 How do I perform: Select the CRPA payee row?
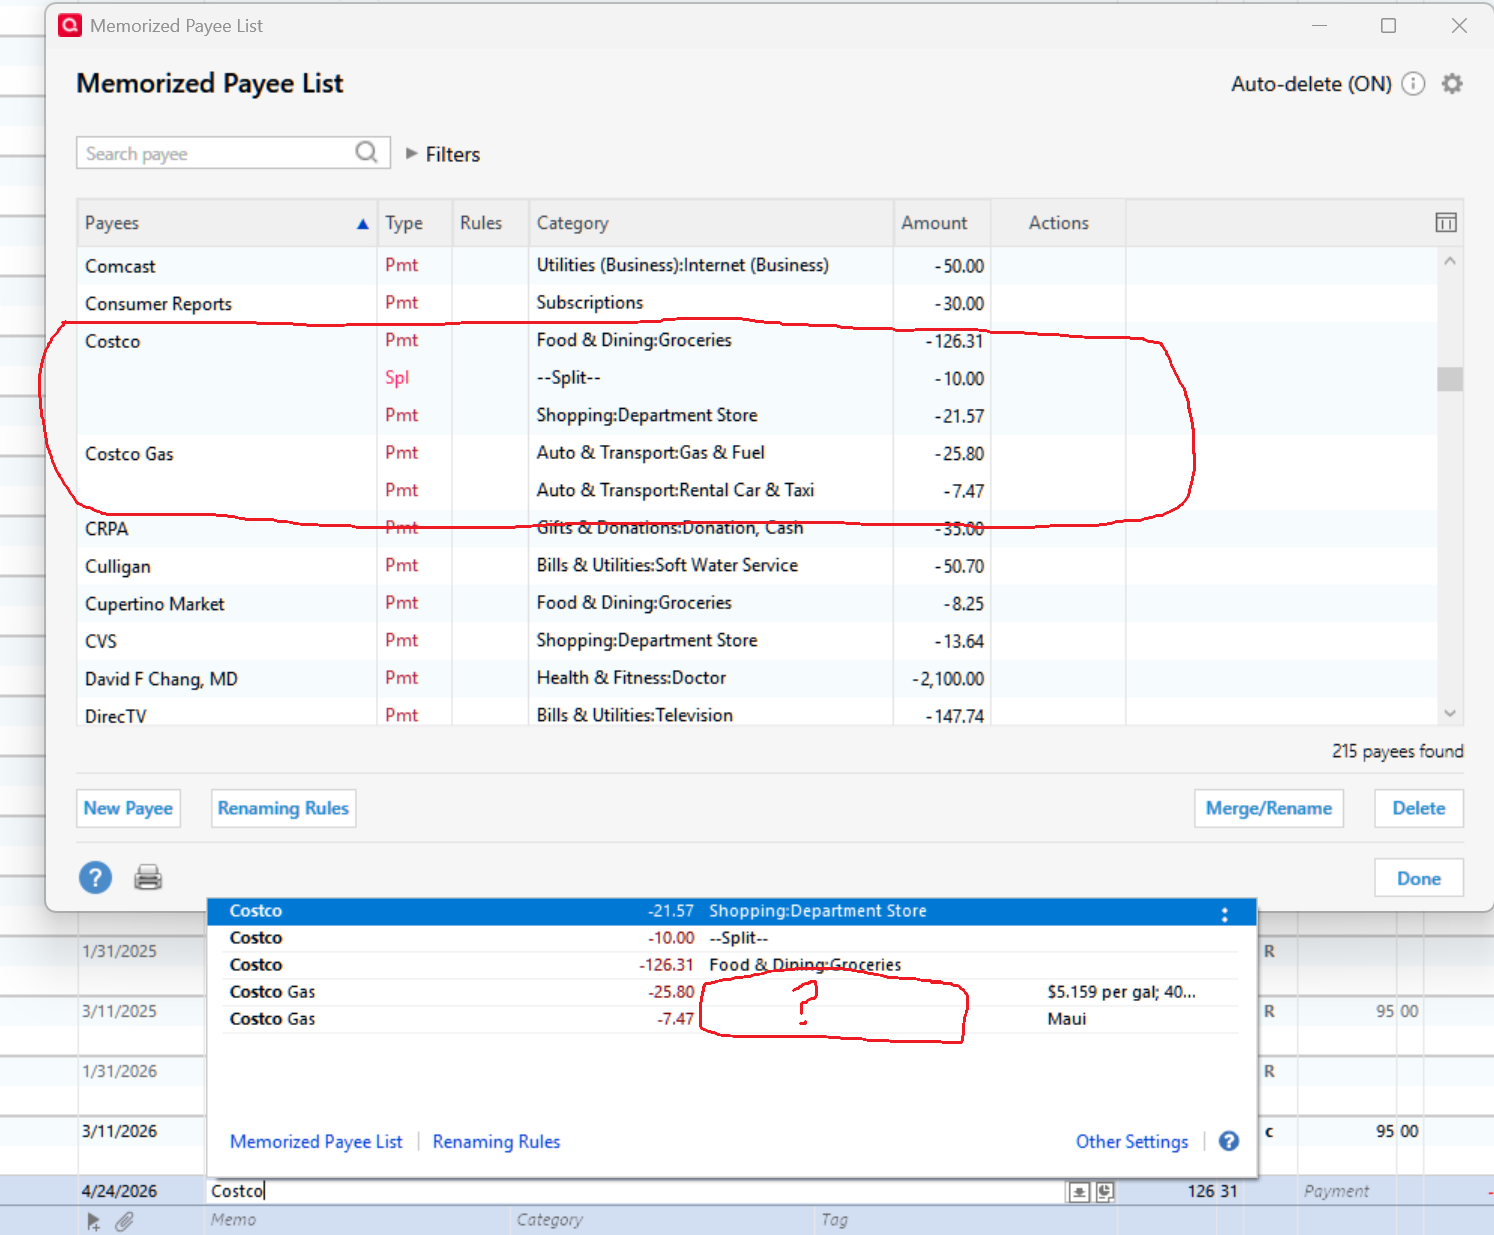pos(757,528)
